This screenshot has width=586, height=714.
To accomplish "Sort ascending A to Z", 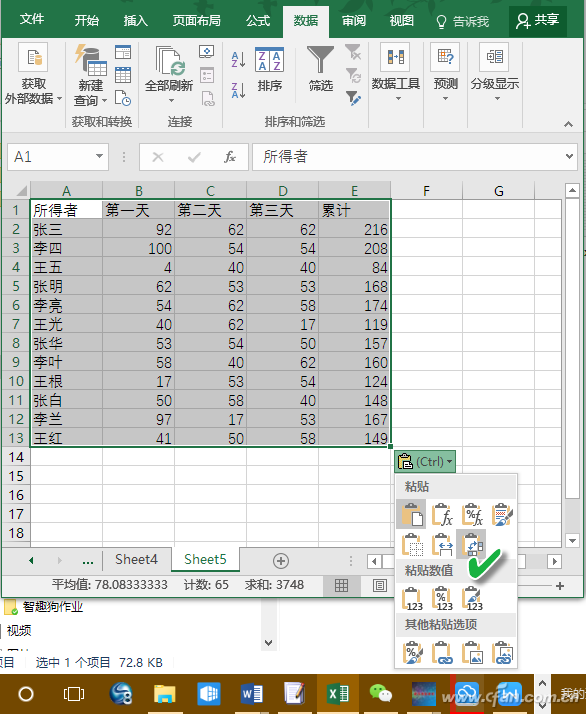I will pyautogui.click(x=238, y=60).
